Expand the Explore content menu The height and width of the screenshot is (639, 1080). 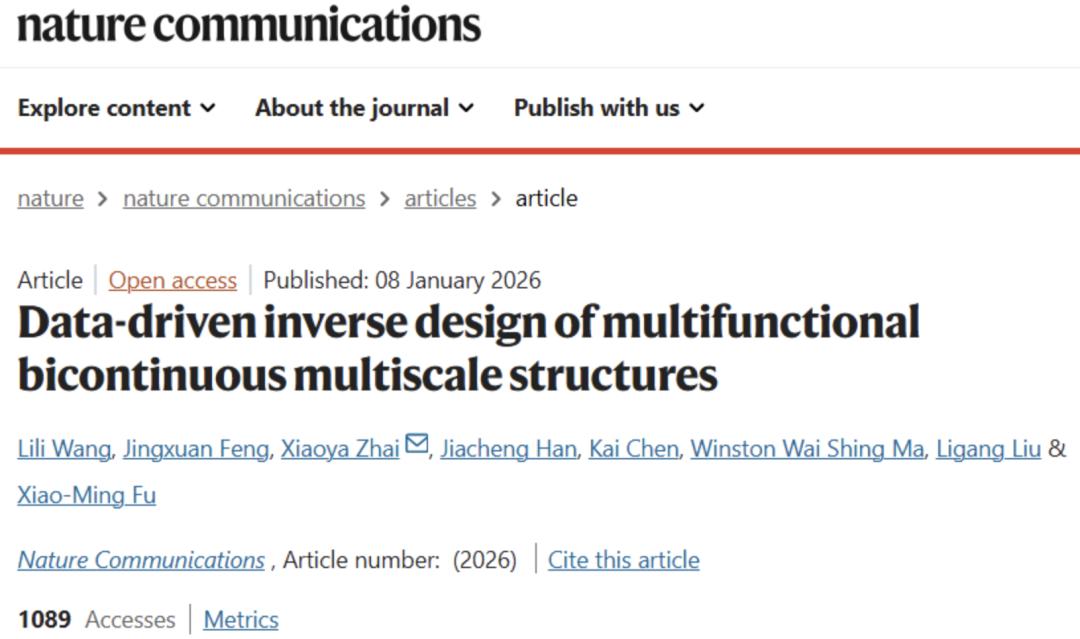click(x=116, y=108)
